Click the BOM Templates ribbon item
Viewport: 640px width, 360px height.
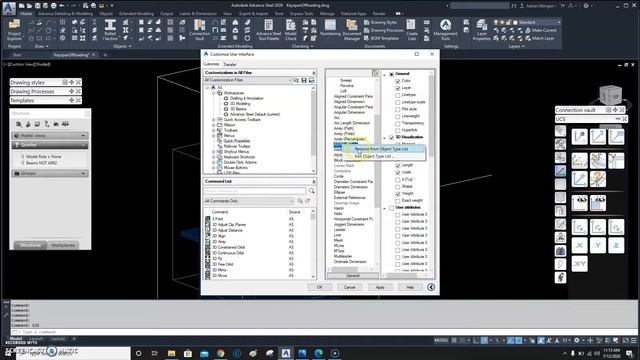[x=381, y=38]
